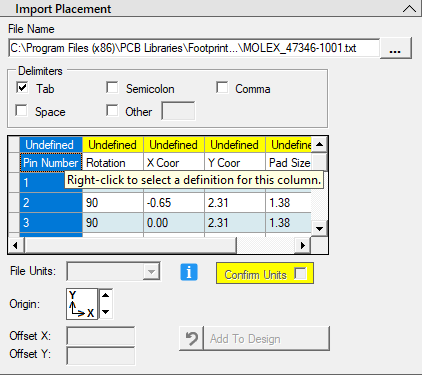Enable the Comma delimiter checkbox
Viewport: 422px width, 375px height.
click(x=222, y=88)
